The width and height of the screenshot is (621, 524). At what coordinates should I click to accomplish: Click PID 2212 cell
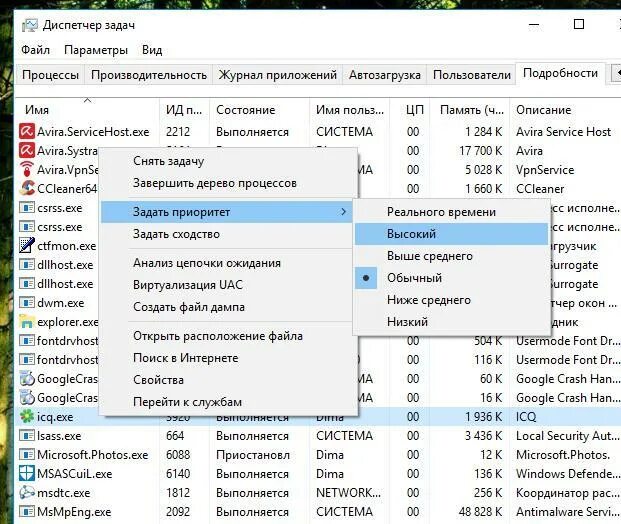(x=178, y=131)
